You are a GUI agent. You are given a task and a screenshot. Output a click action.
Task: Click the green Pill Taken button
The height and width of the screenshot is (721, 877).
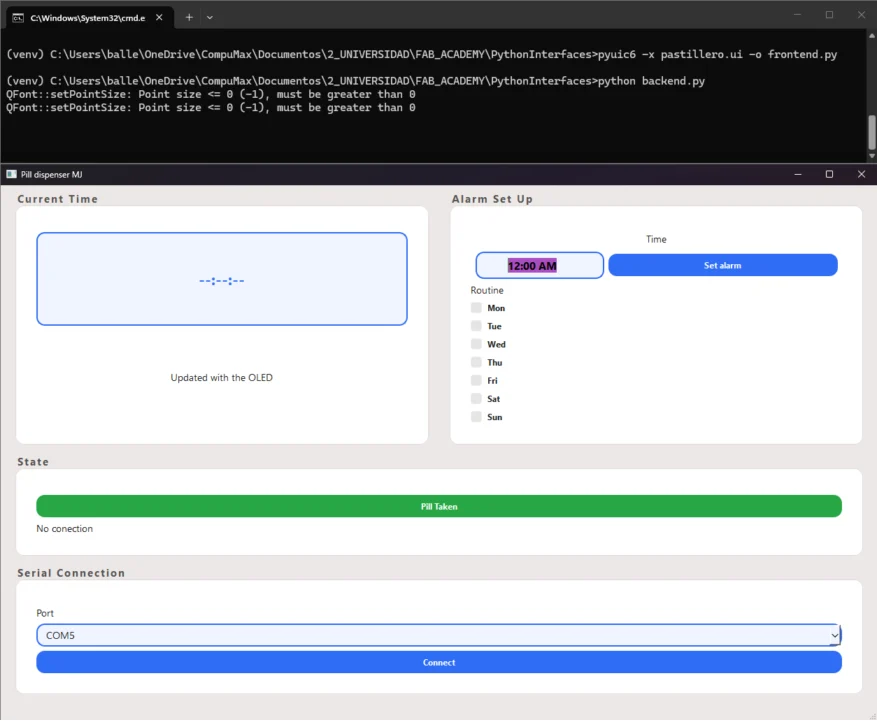click(x=438, y=506)
